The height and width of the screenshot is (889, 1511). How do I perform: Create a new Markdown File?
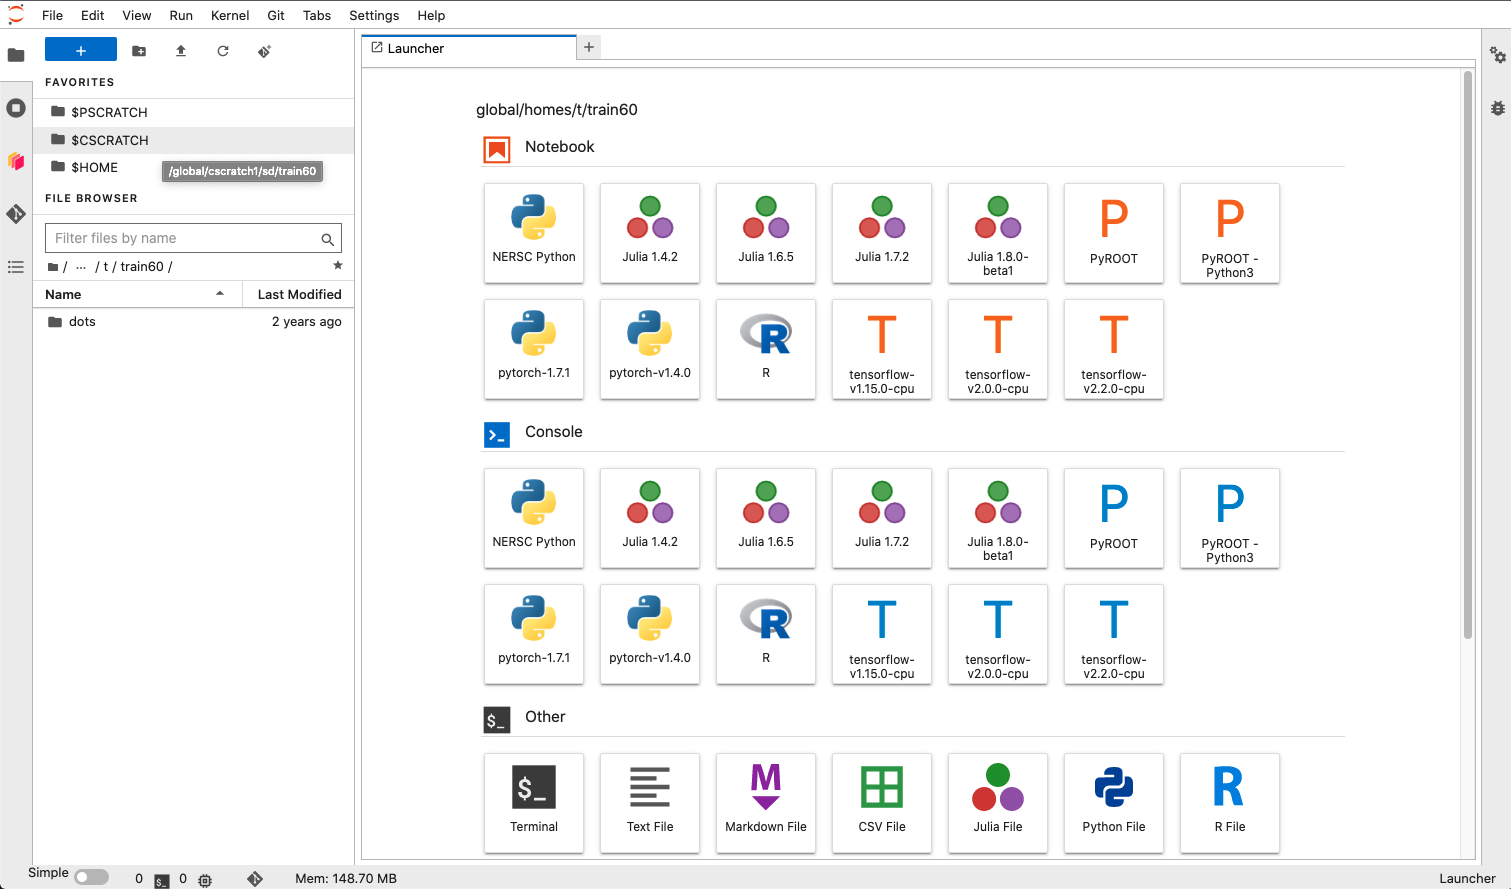(x=766, y=803)
